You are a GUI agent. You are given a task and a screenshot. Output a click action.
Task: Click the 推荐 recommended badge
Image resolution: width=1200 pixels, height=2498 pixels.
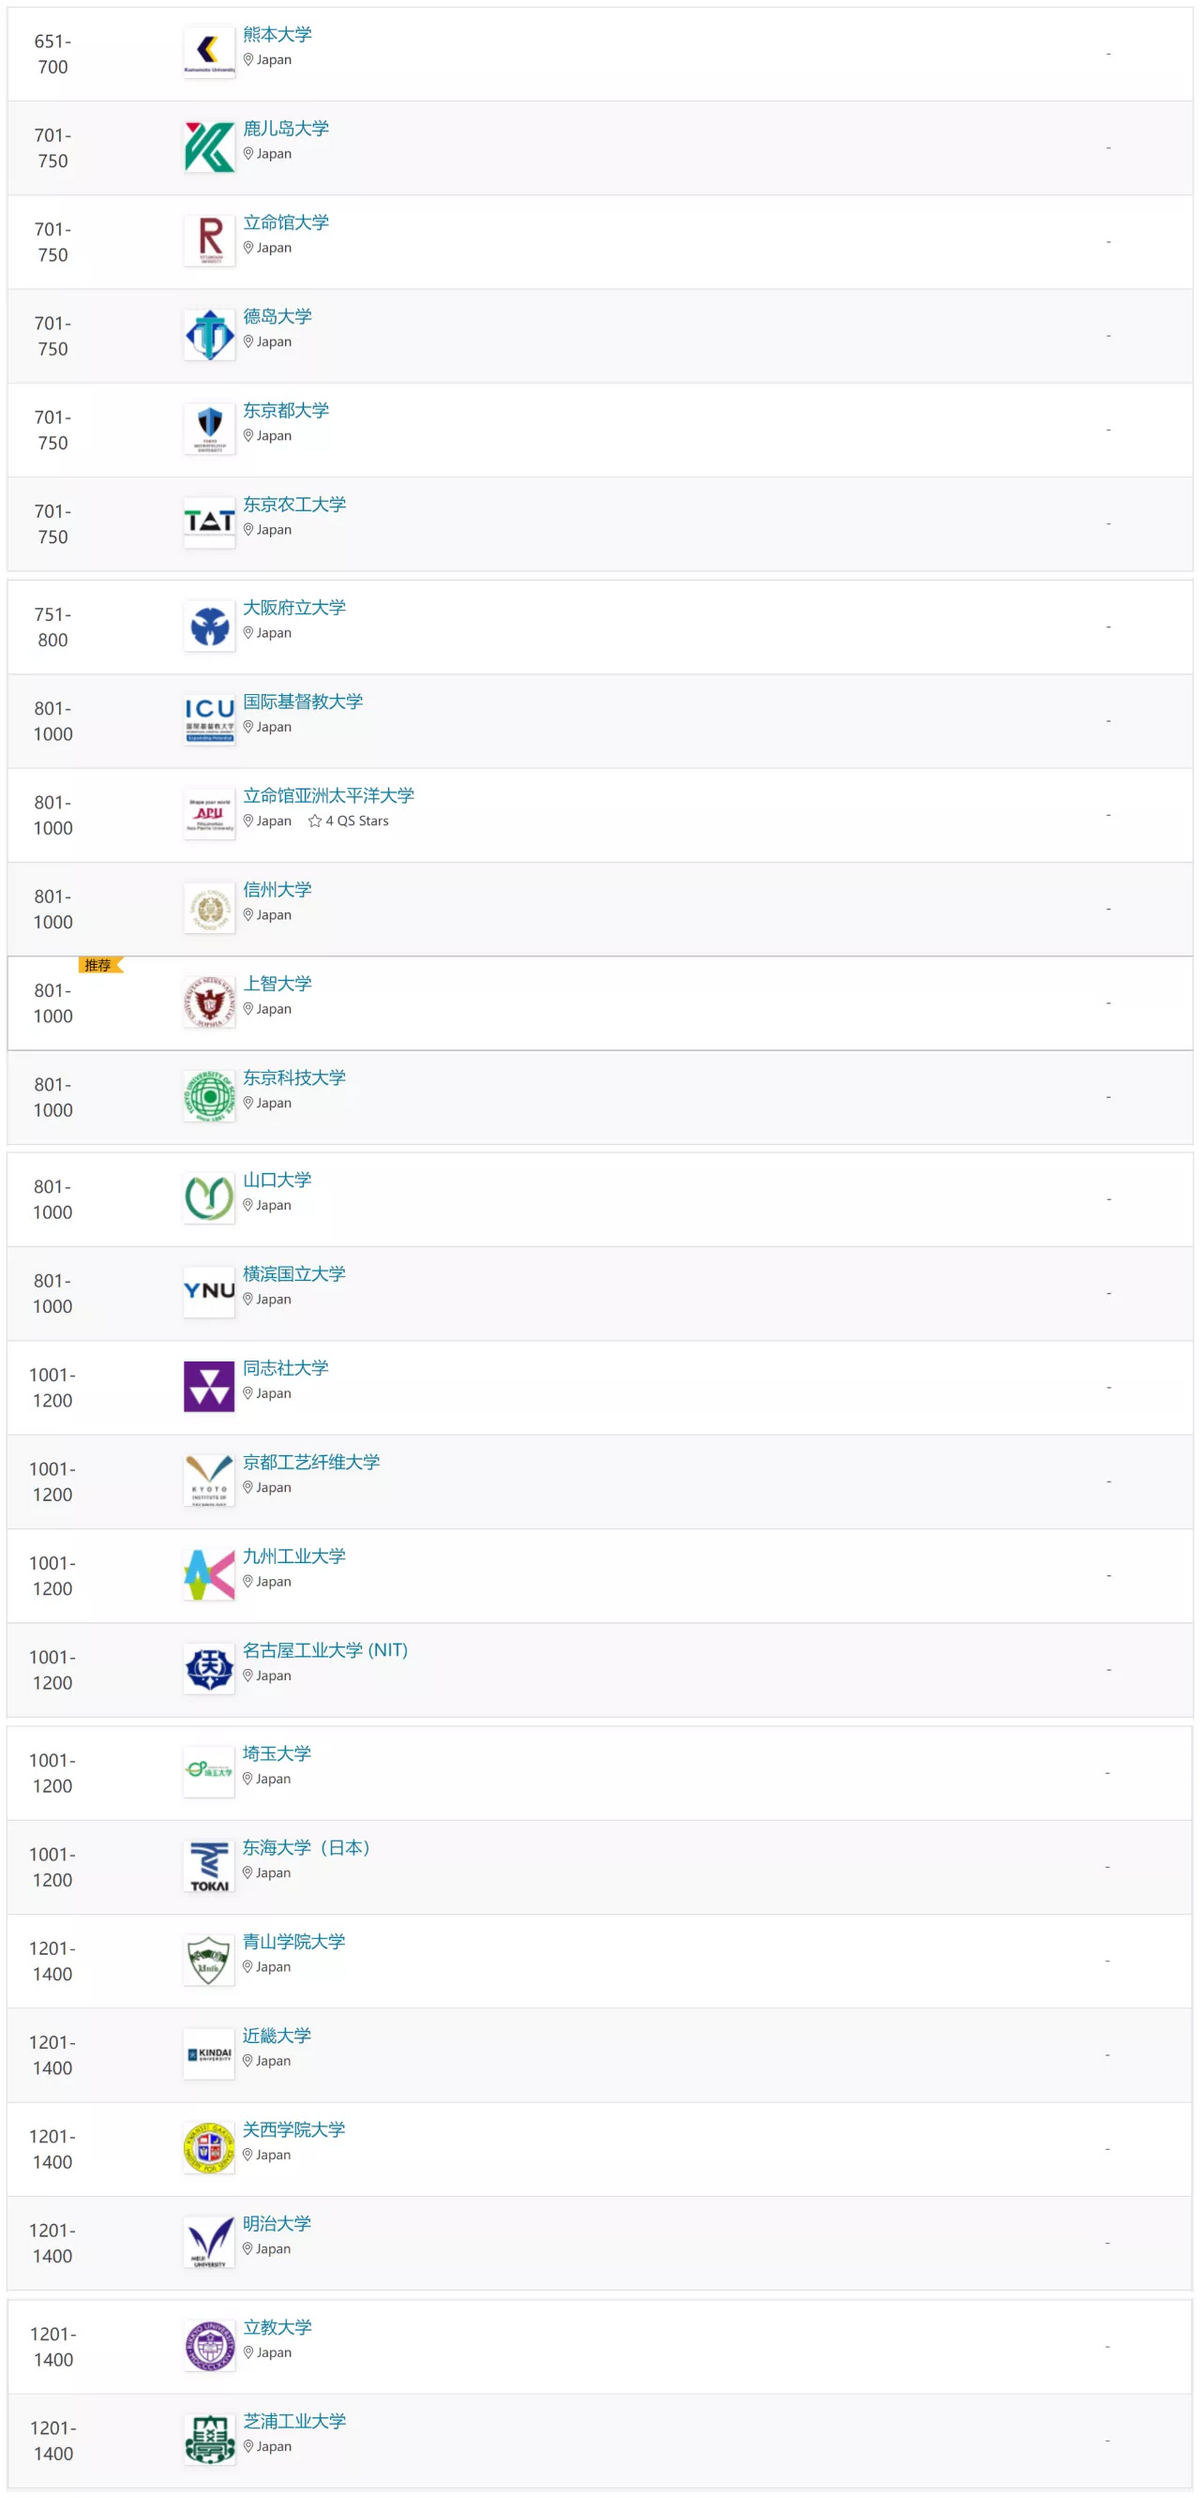click(x=99, y=965)
